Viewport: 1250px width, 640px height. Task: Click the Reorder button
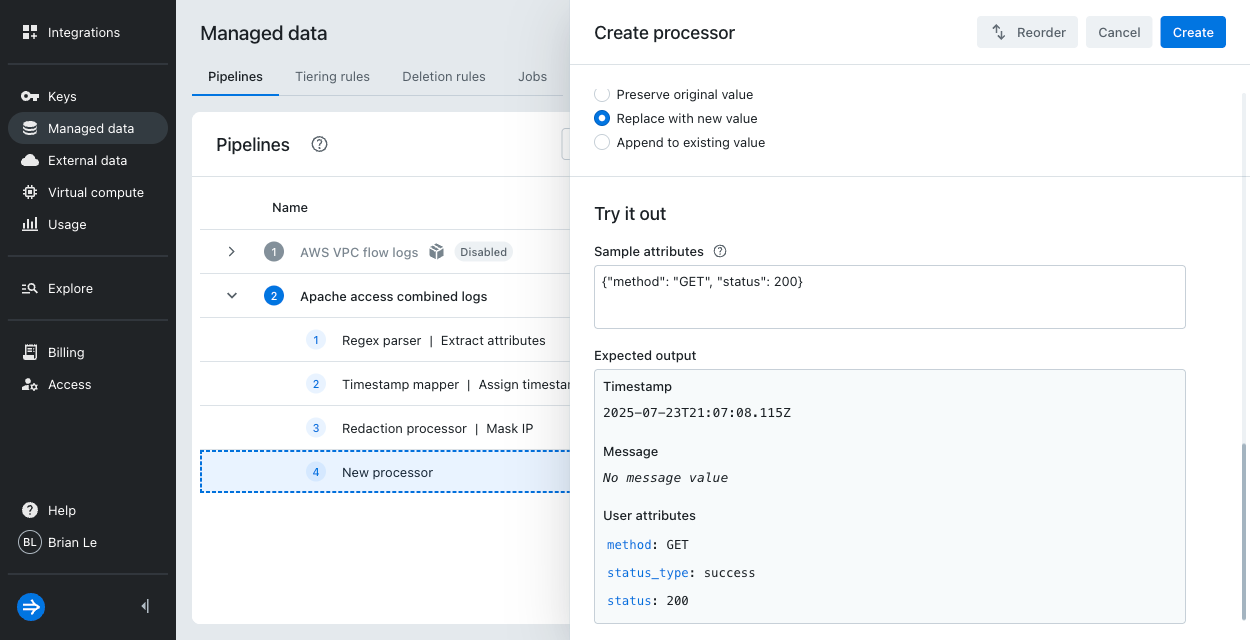tap(1027, 32)
